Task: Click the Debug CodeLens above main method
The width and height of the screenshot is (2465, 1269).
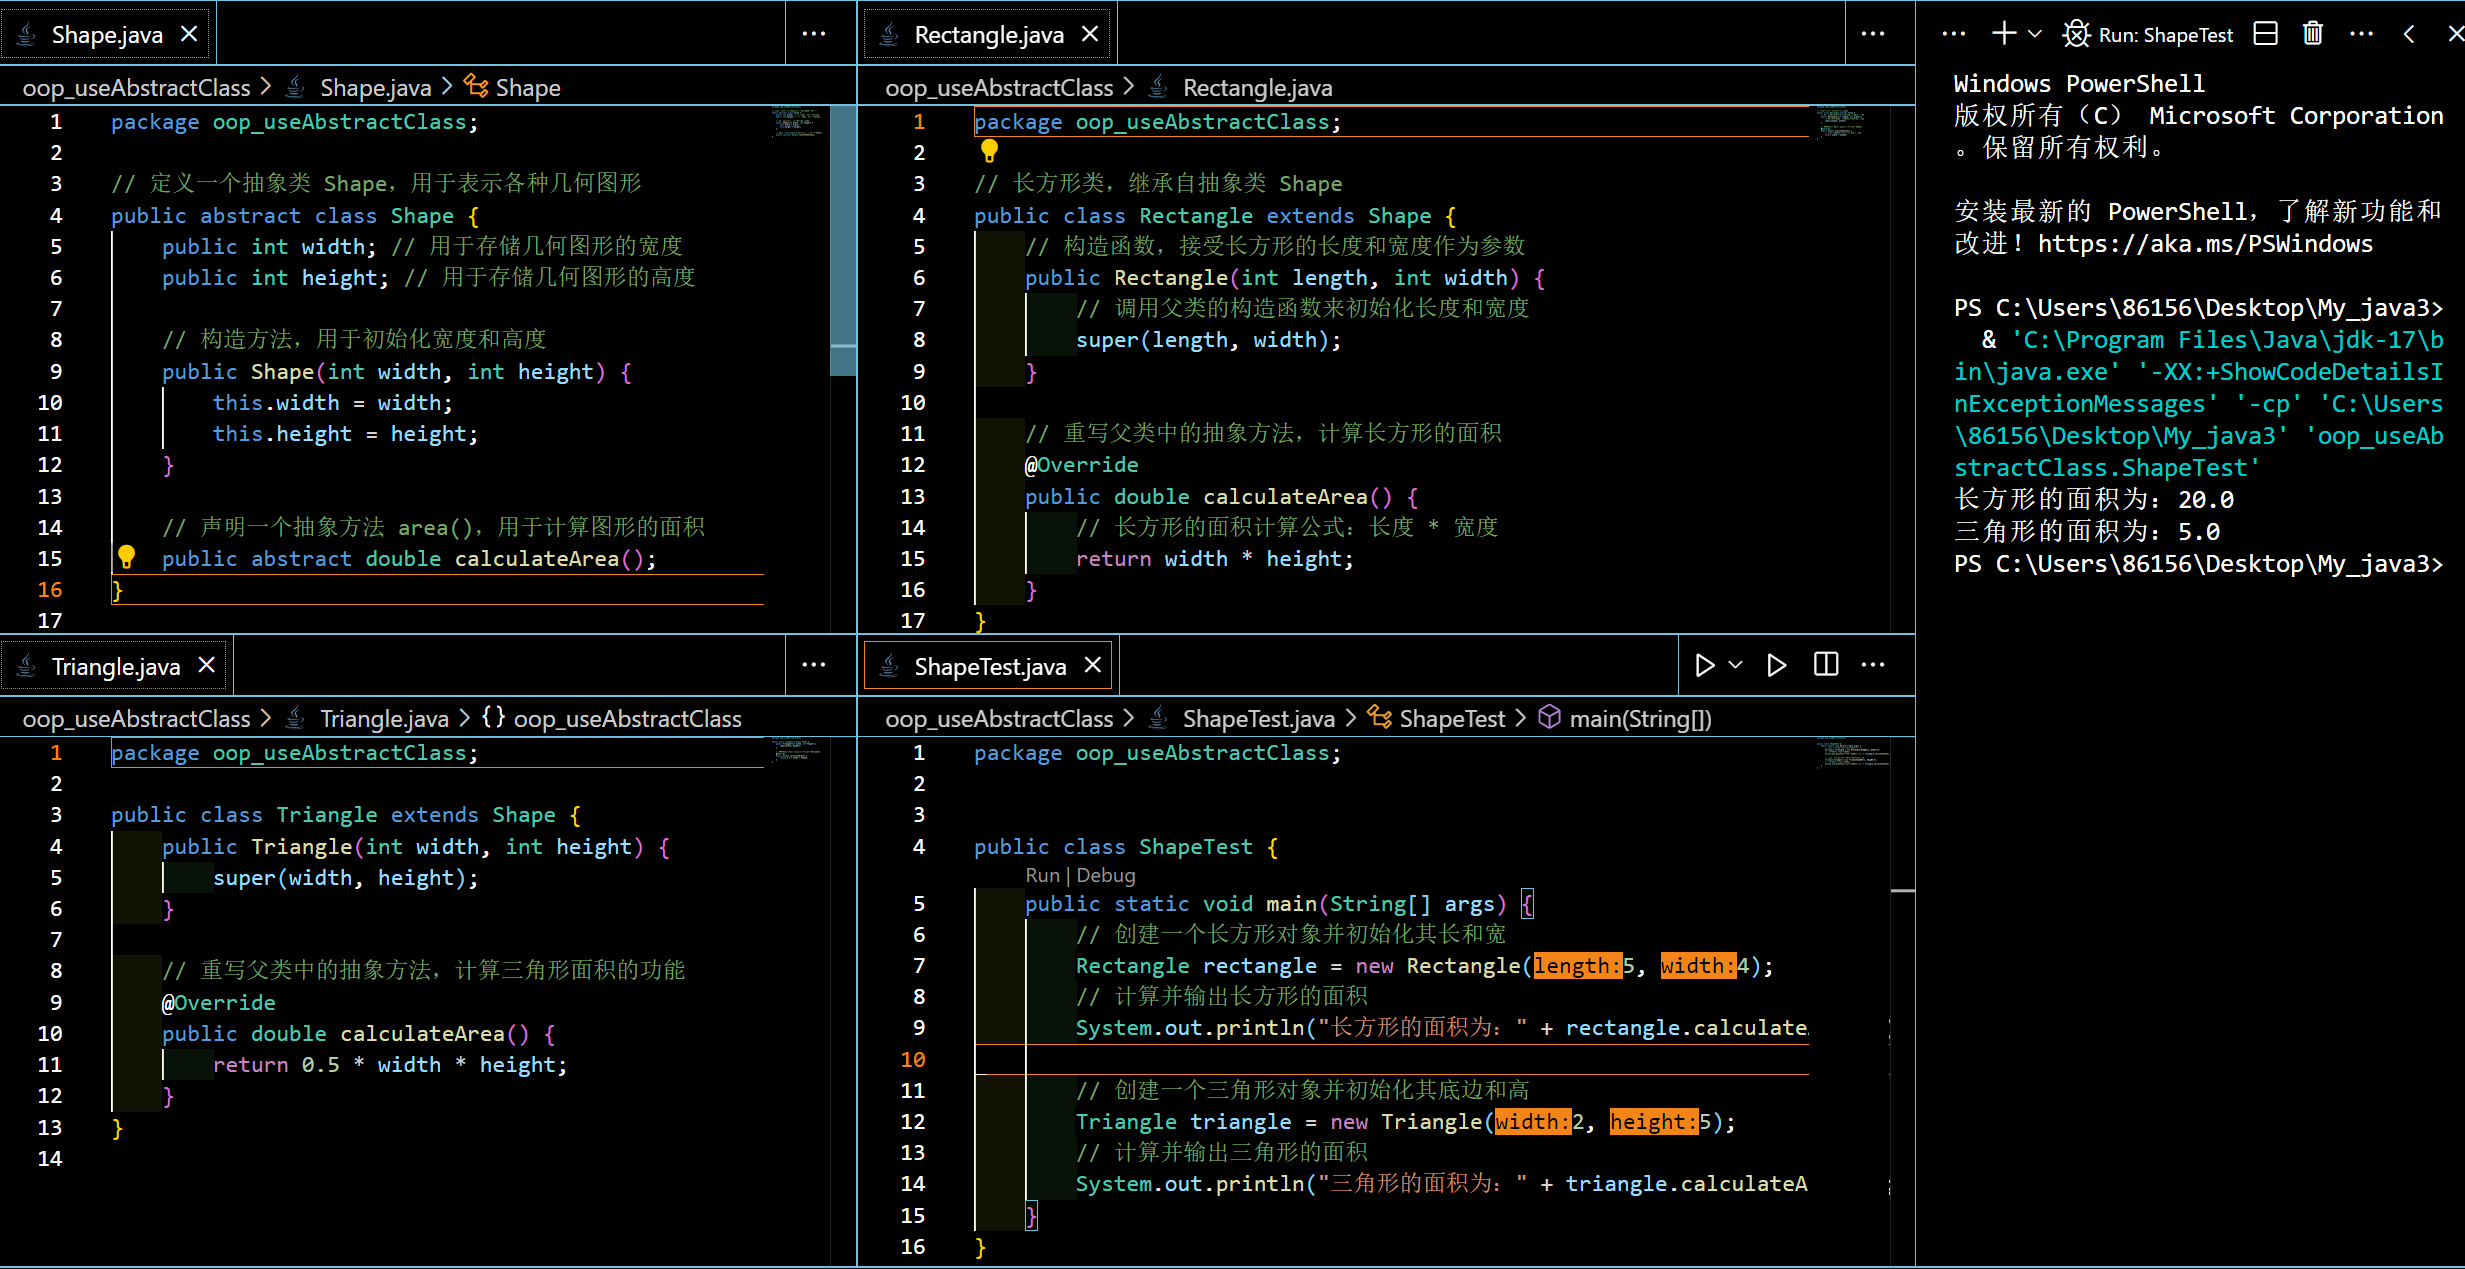Action: click(x=1106, y=875)
